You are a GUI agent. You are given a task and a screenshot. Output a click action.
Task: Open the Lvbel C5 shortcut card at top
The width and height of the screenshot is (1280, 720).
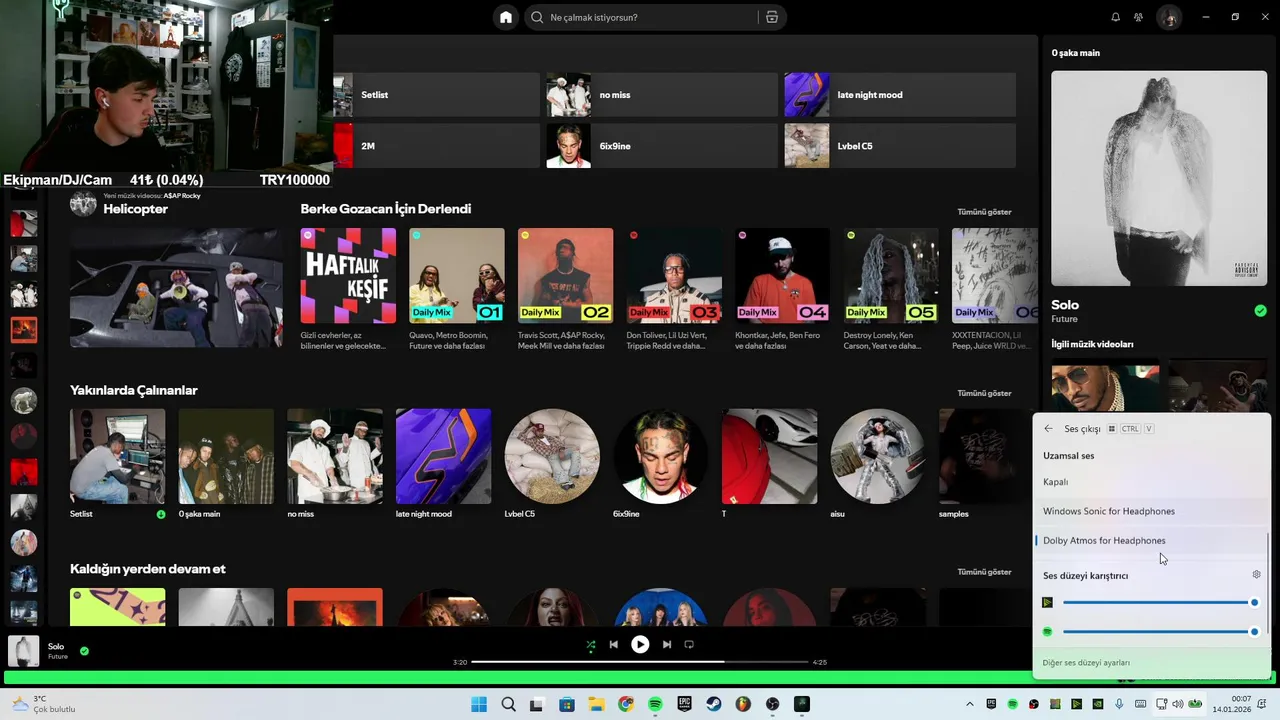[900, 146]
